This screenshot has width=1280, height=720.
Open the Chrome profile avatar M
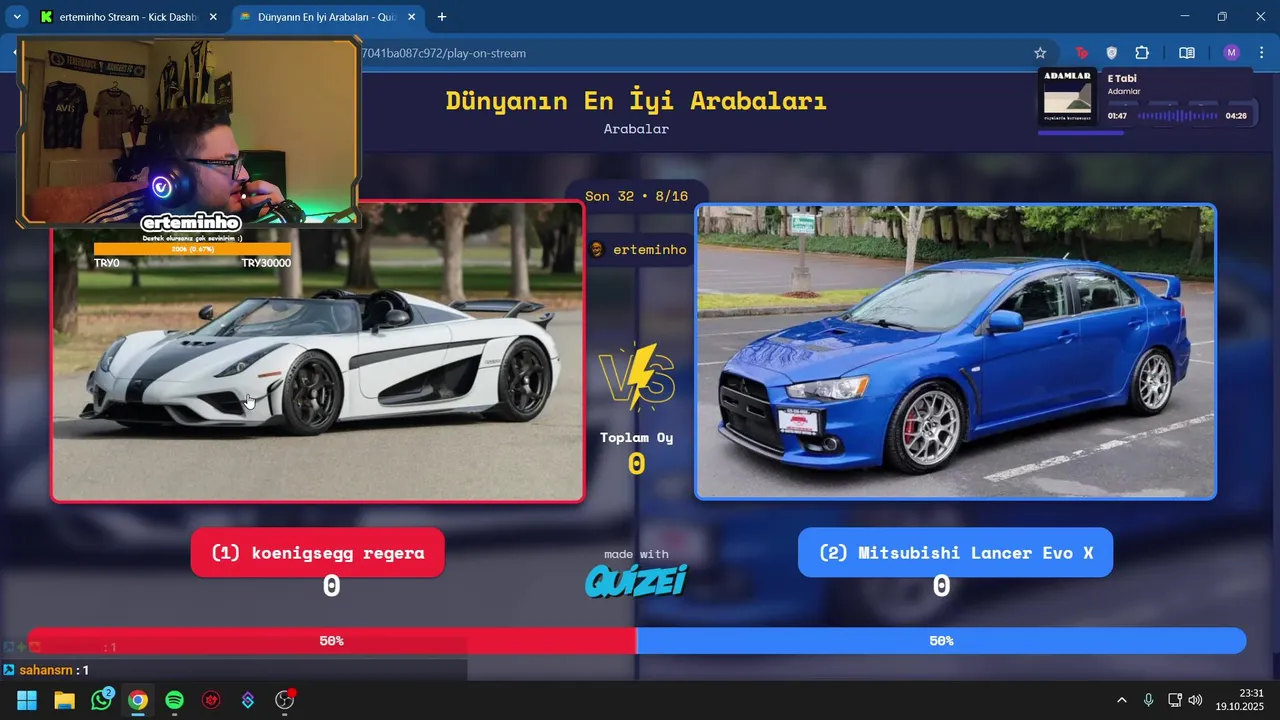tap(1231, 53)
